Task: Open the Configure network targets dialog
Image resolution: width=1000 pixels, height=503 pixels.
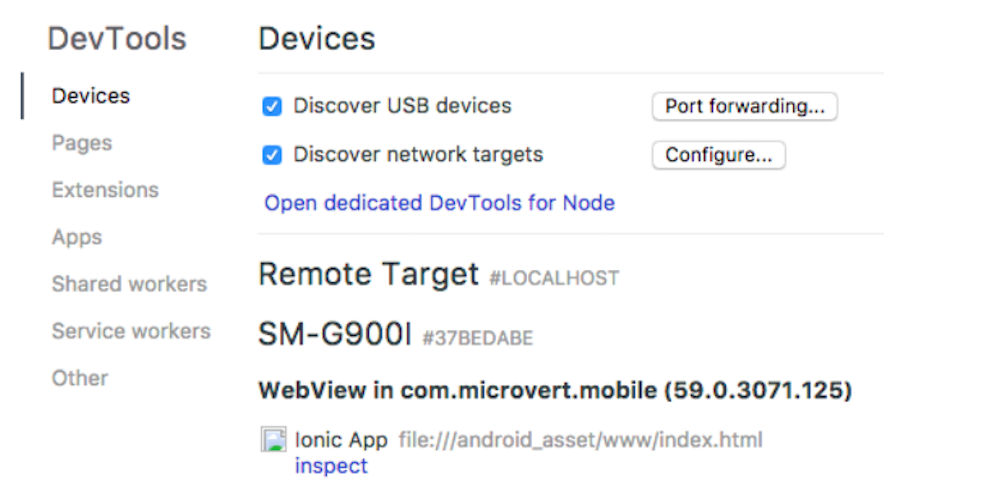Action: click(x=719, y=155)
